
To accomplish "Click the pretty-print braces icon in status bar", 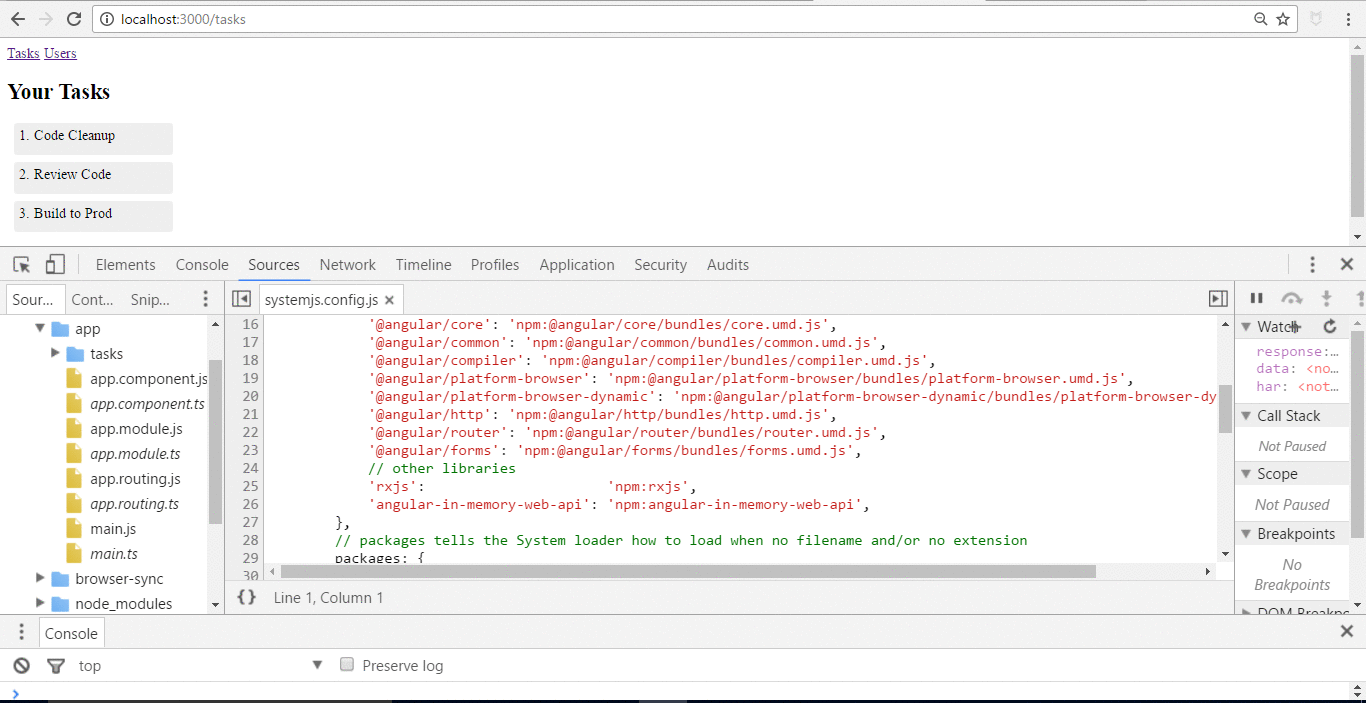I will pos(247,597).
